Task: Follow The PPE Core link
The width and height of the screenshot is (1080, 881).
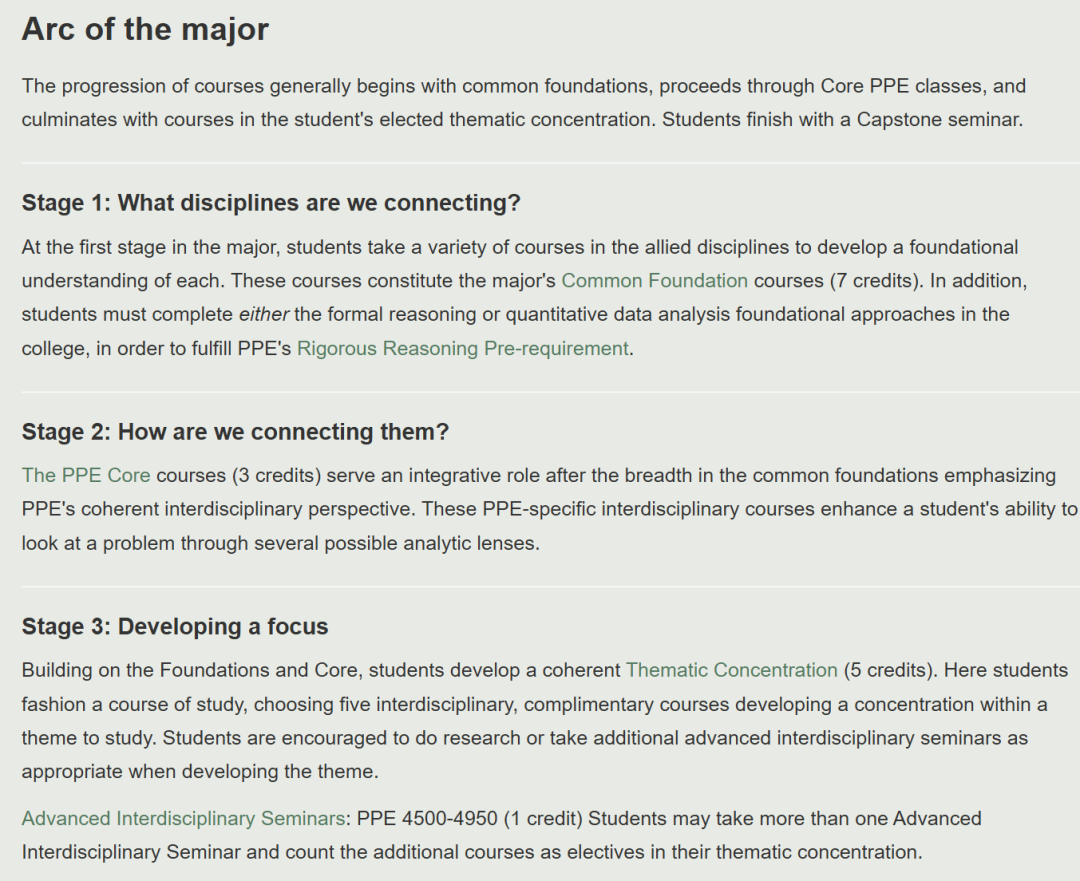Action: (86, 475)
